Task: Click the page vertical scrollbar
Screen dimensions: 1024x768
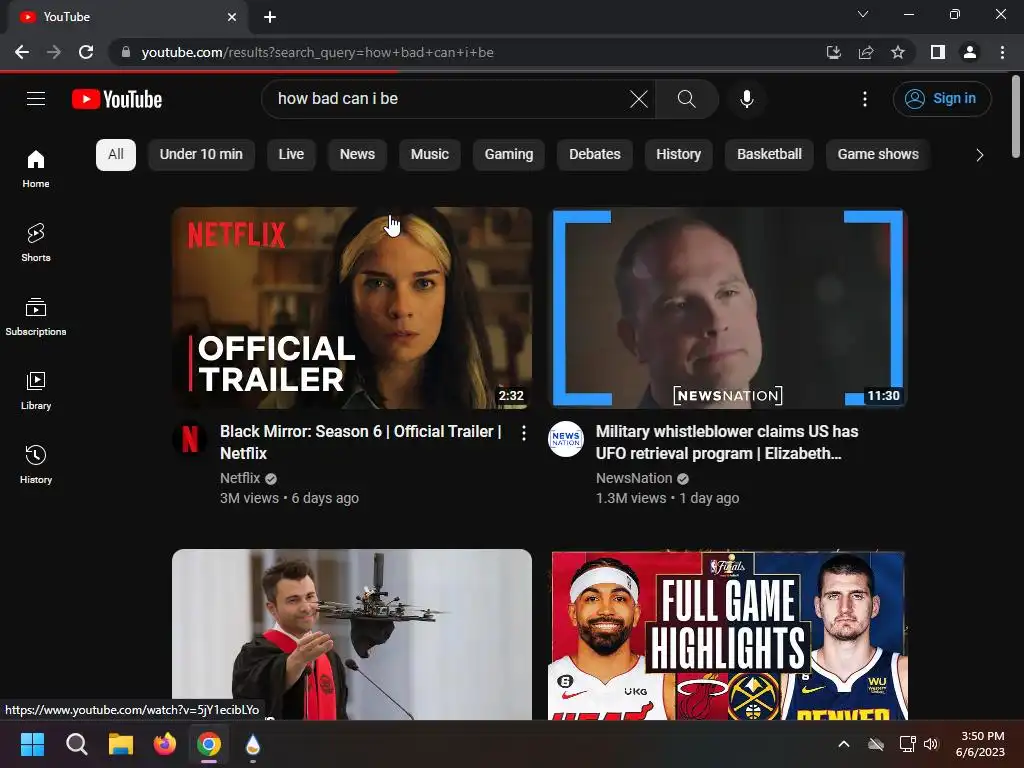Action: click(1016, 116)
